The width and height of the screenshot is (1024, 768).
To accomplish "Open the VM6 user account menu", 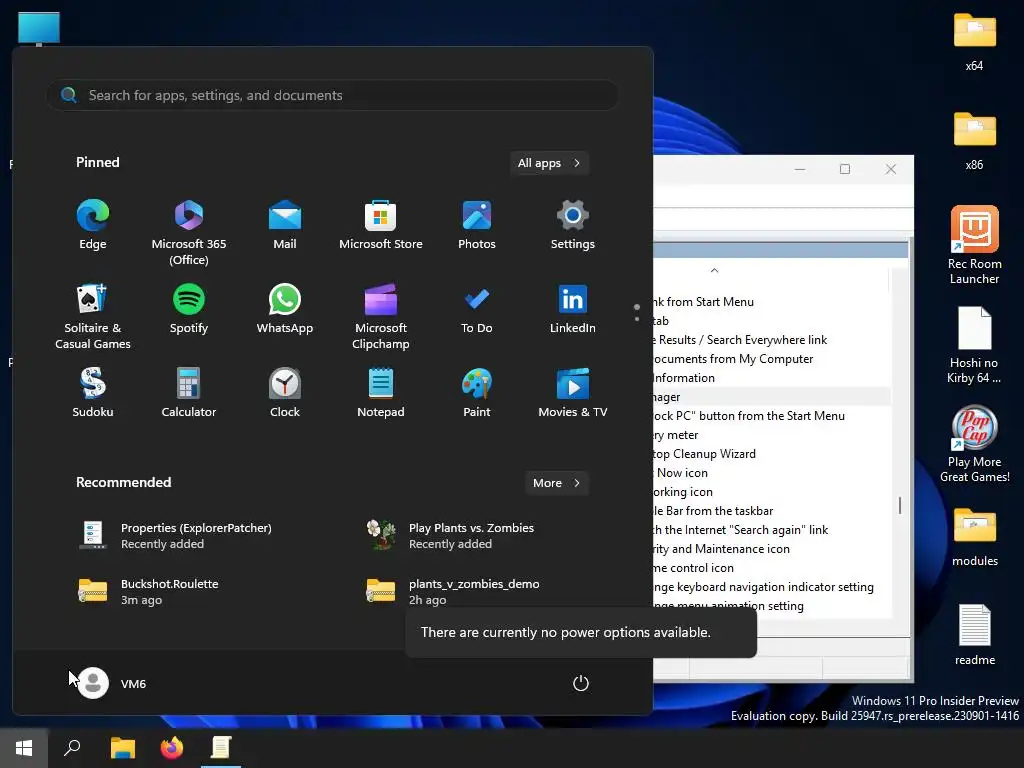I will coord(112,683).
